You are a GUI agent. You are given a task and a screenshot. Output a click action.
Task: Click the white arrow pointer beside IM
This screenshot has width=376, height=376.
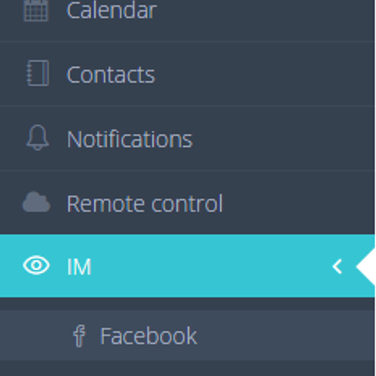coord(366,267)
